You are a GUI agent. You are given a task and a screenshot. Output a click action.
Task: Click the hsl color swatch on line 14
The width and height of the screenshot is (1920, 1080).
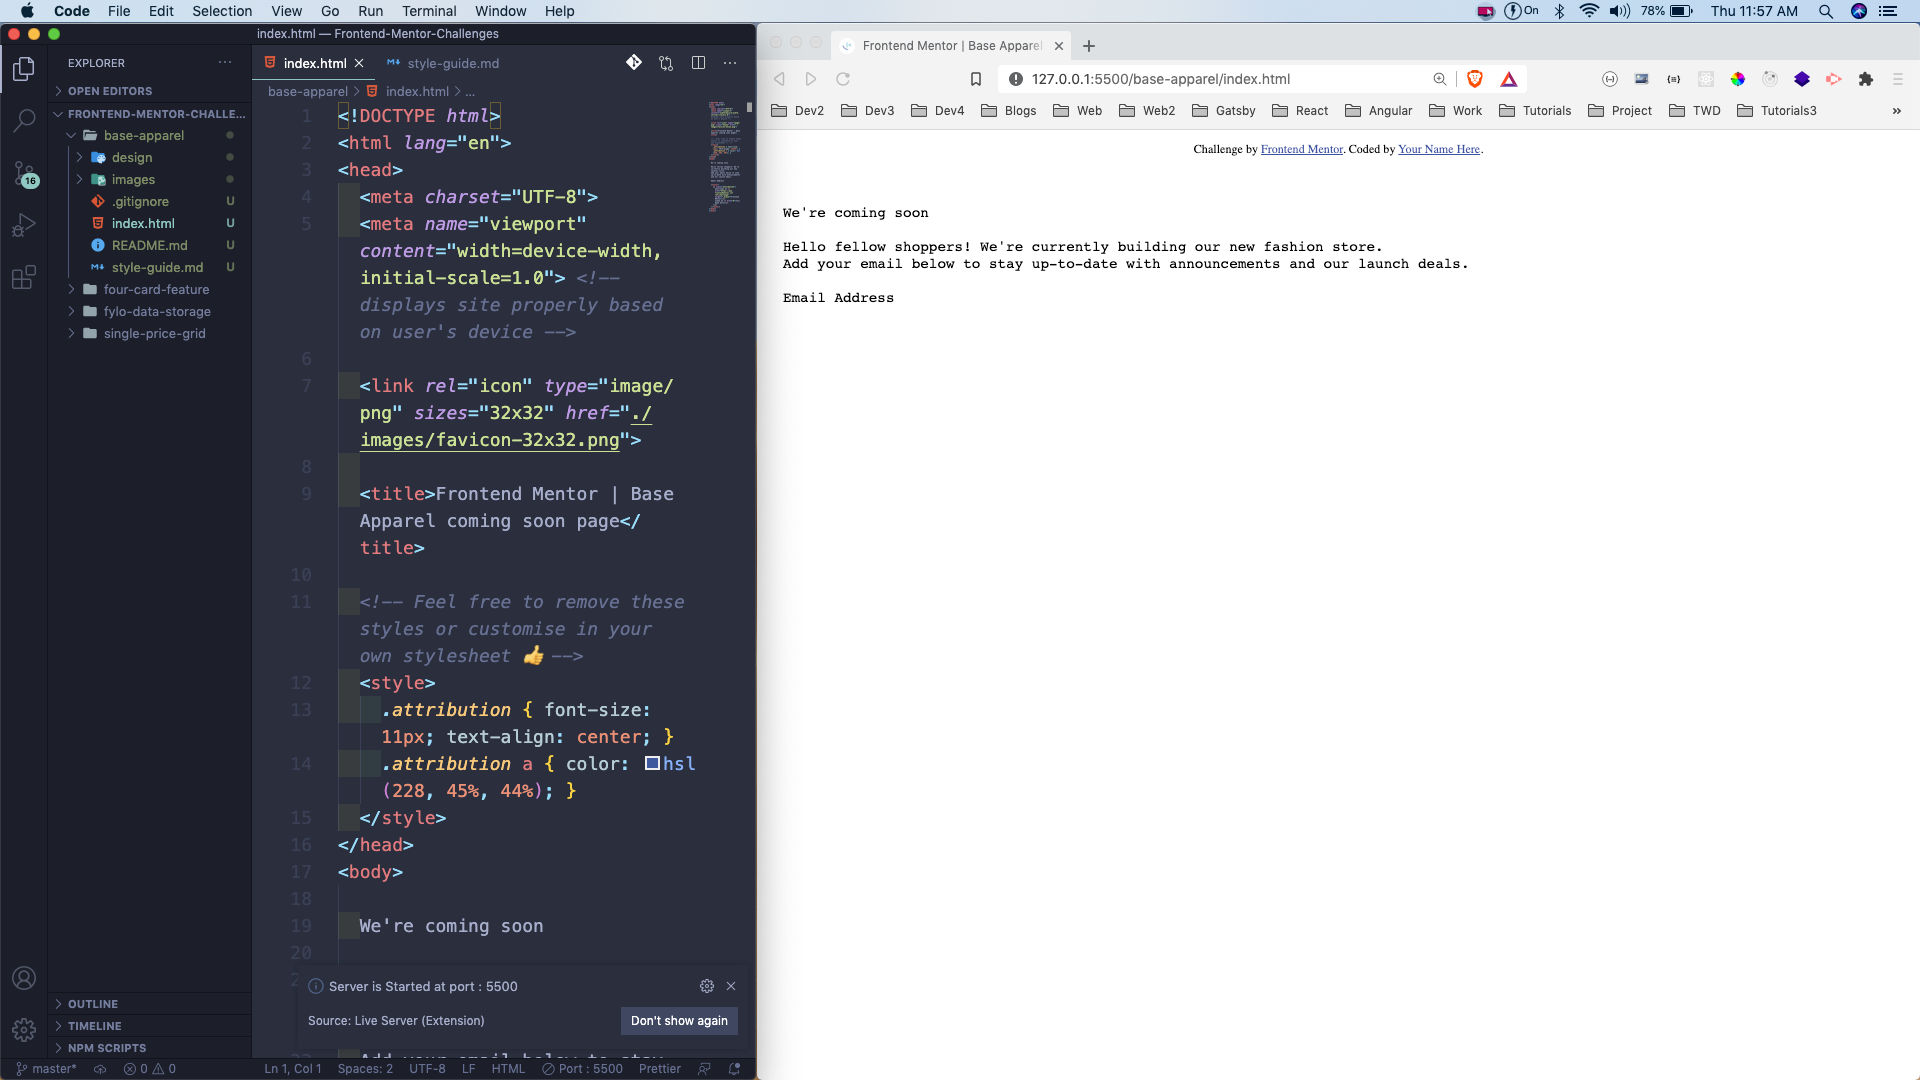coord(652,764)
